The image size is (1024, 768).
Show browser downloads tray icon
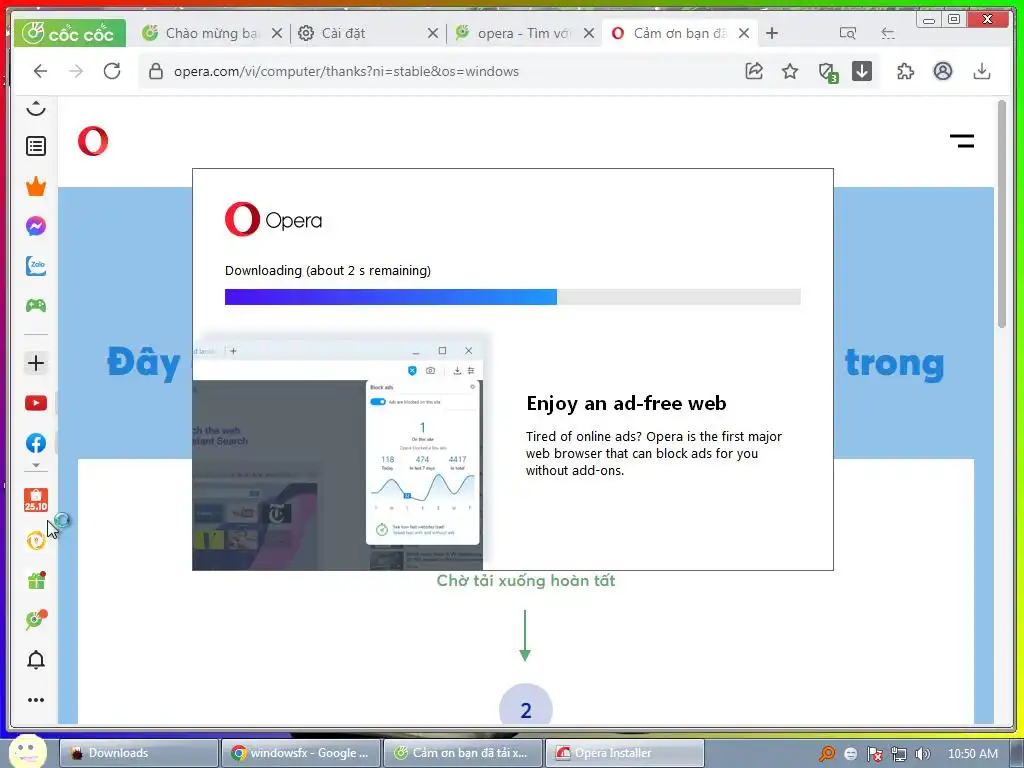(x=982, y=71)
